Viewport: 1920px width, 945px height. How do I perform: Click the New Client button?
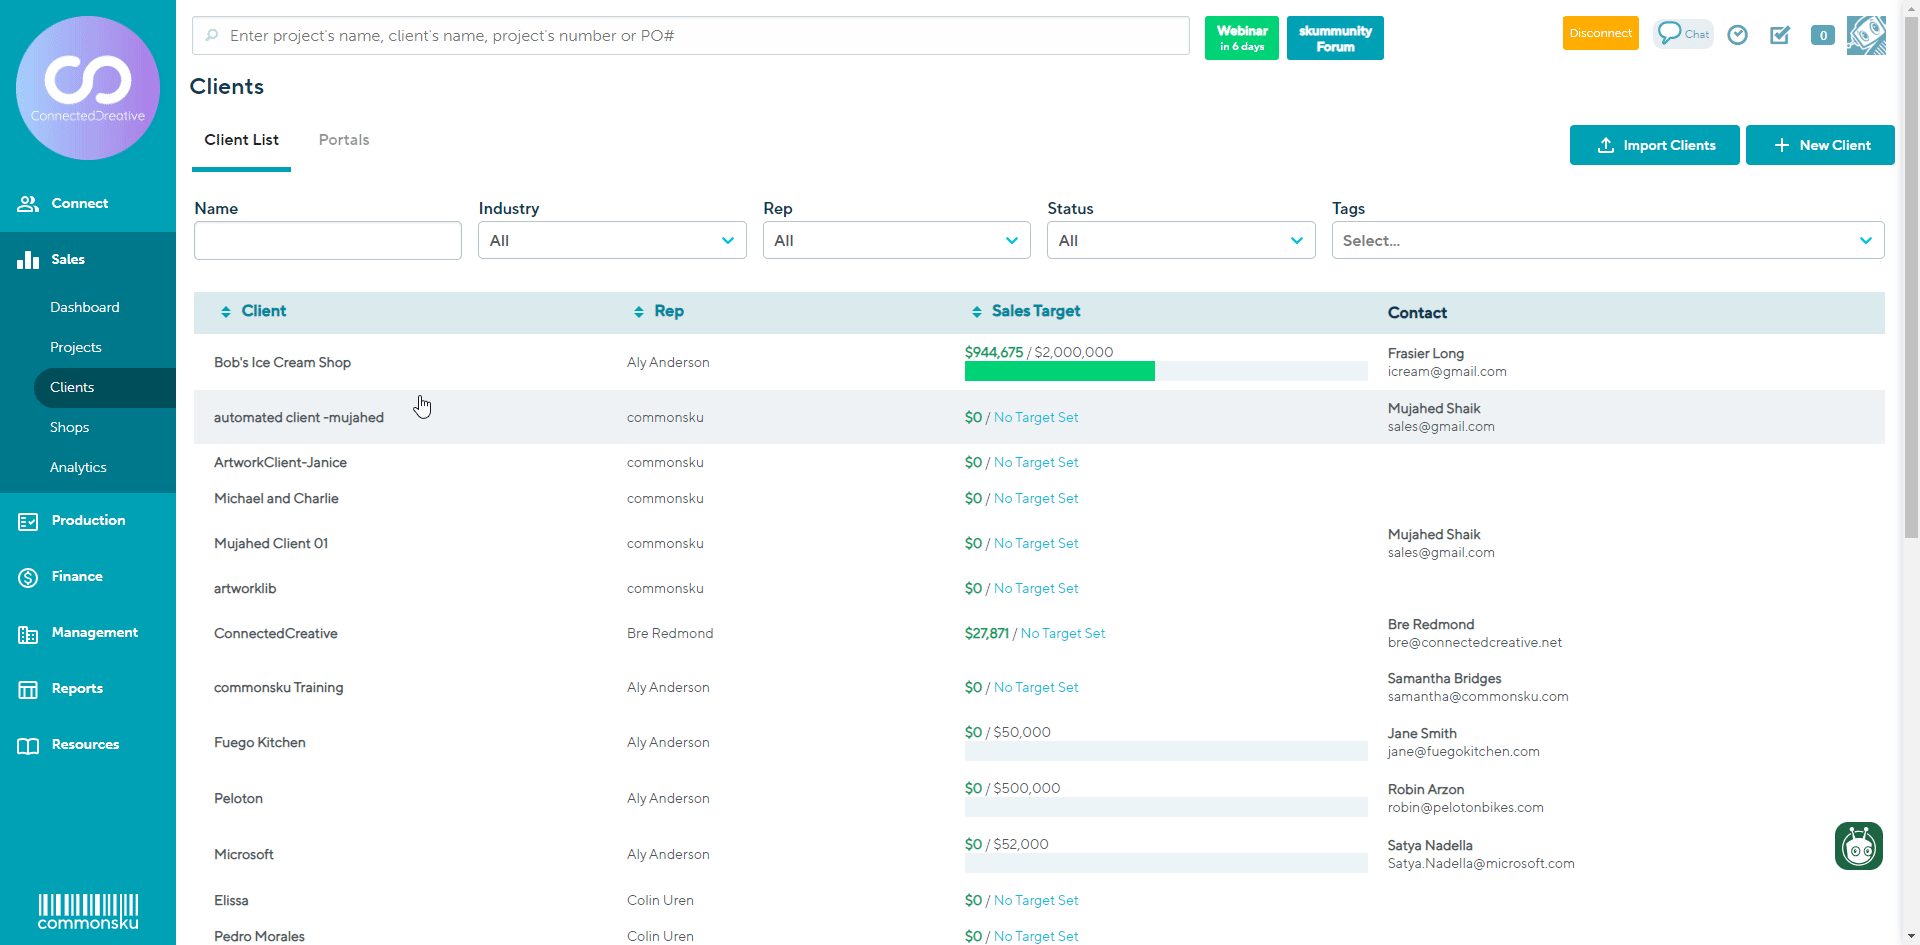coord(1819,145)
